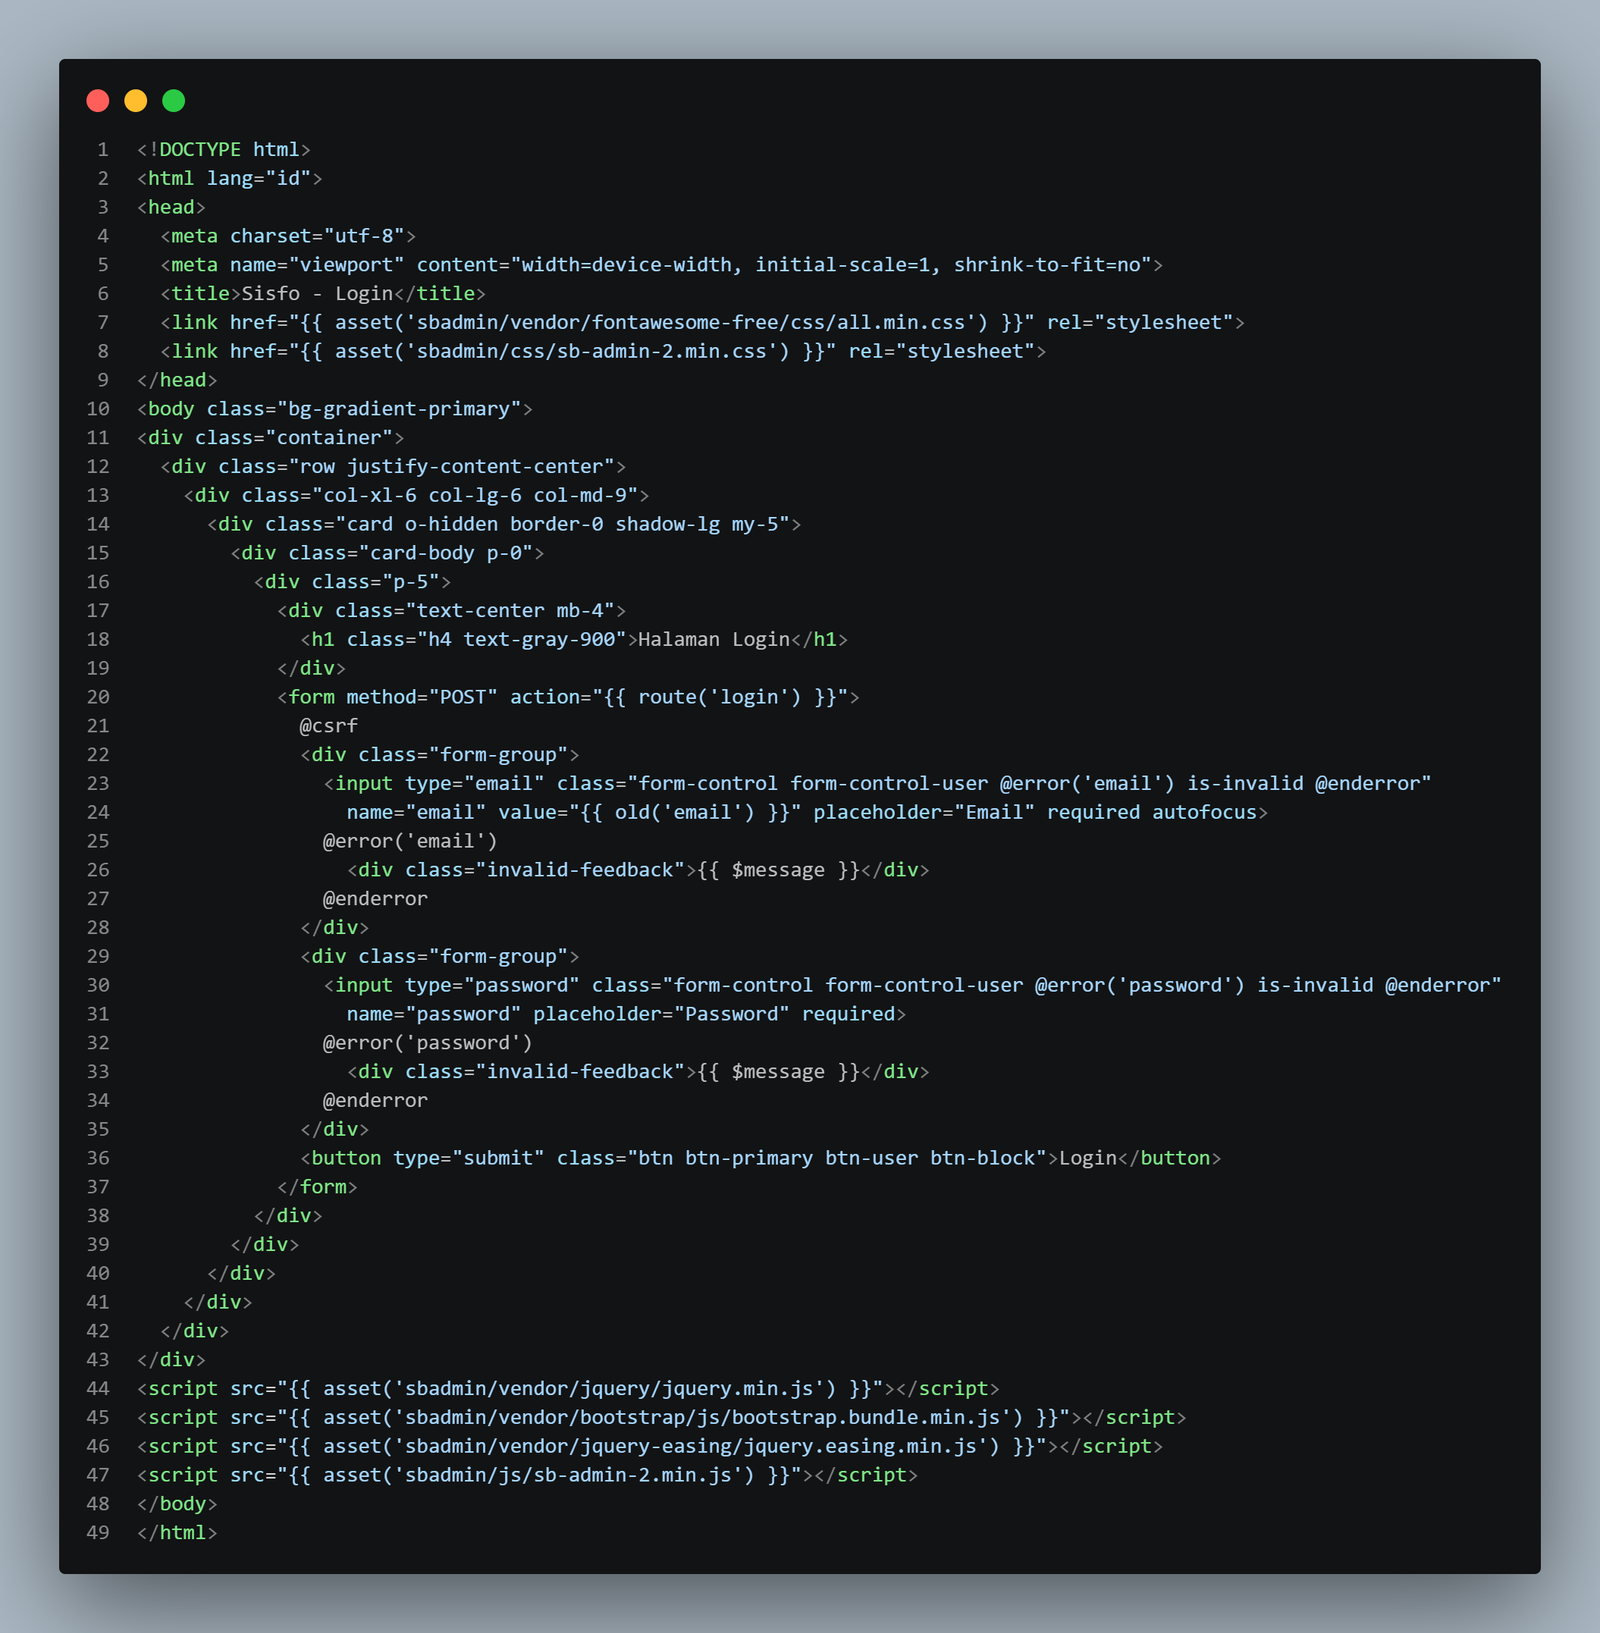Click line number 49

(x=98, y=1534)
